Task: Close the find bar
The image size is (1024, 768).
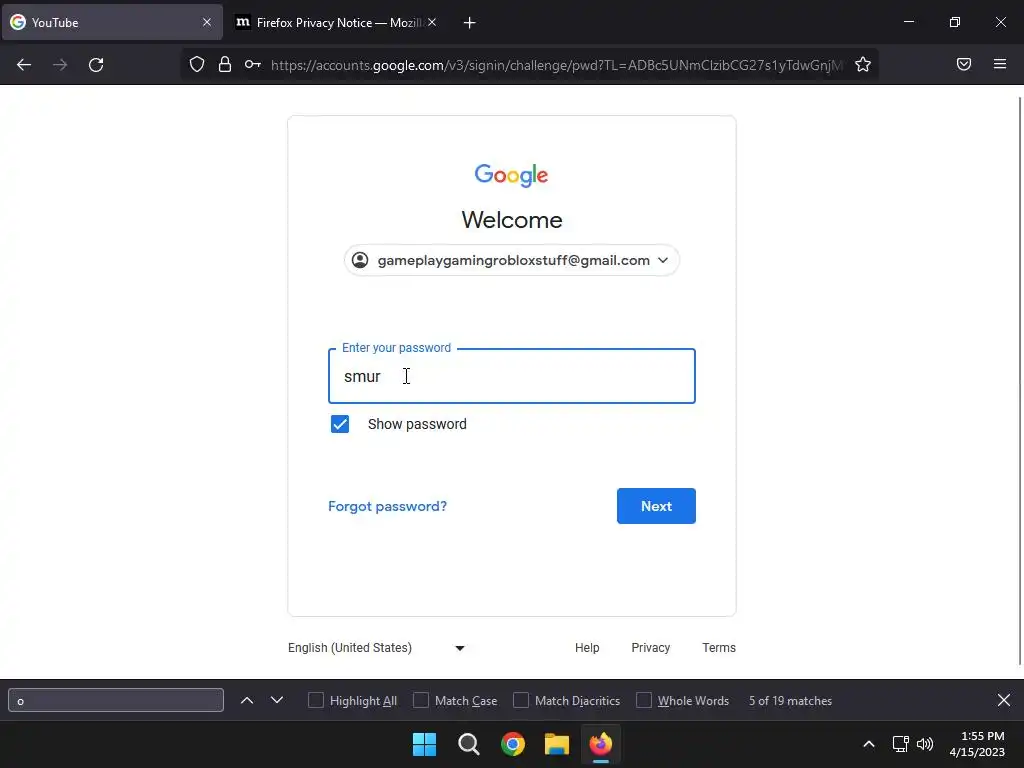Action: pyautogui.click(x=1004, y=700)
